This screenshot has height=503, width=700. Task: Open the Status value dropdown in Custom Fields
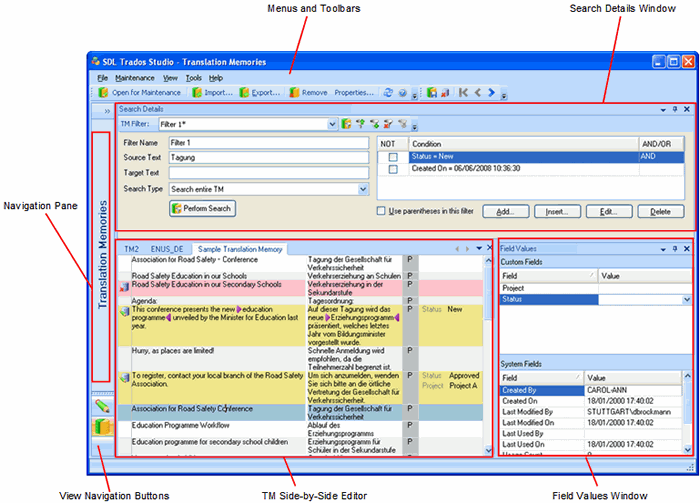point(687,299)
